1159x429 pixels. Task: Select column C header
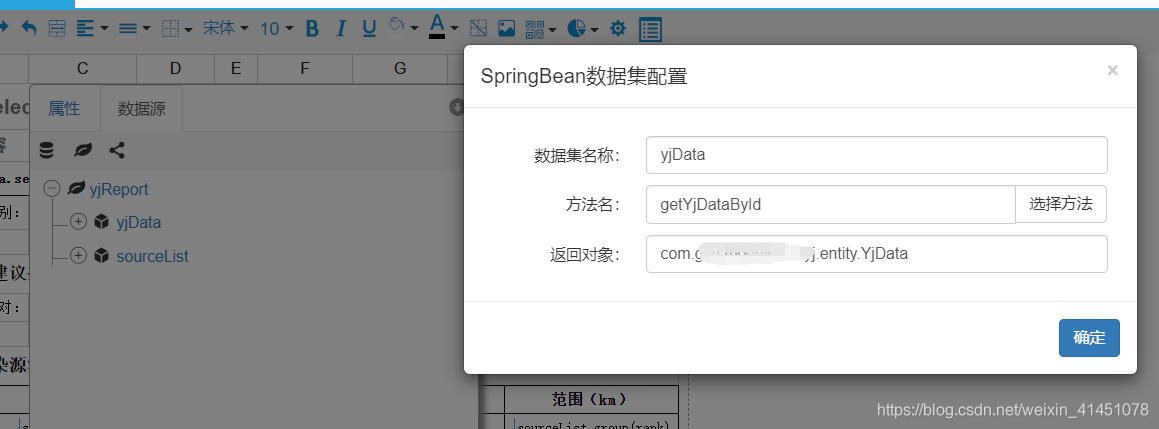pyautogui.click(x=83, y=69)
